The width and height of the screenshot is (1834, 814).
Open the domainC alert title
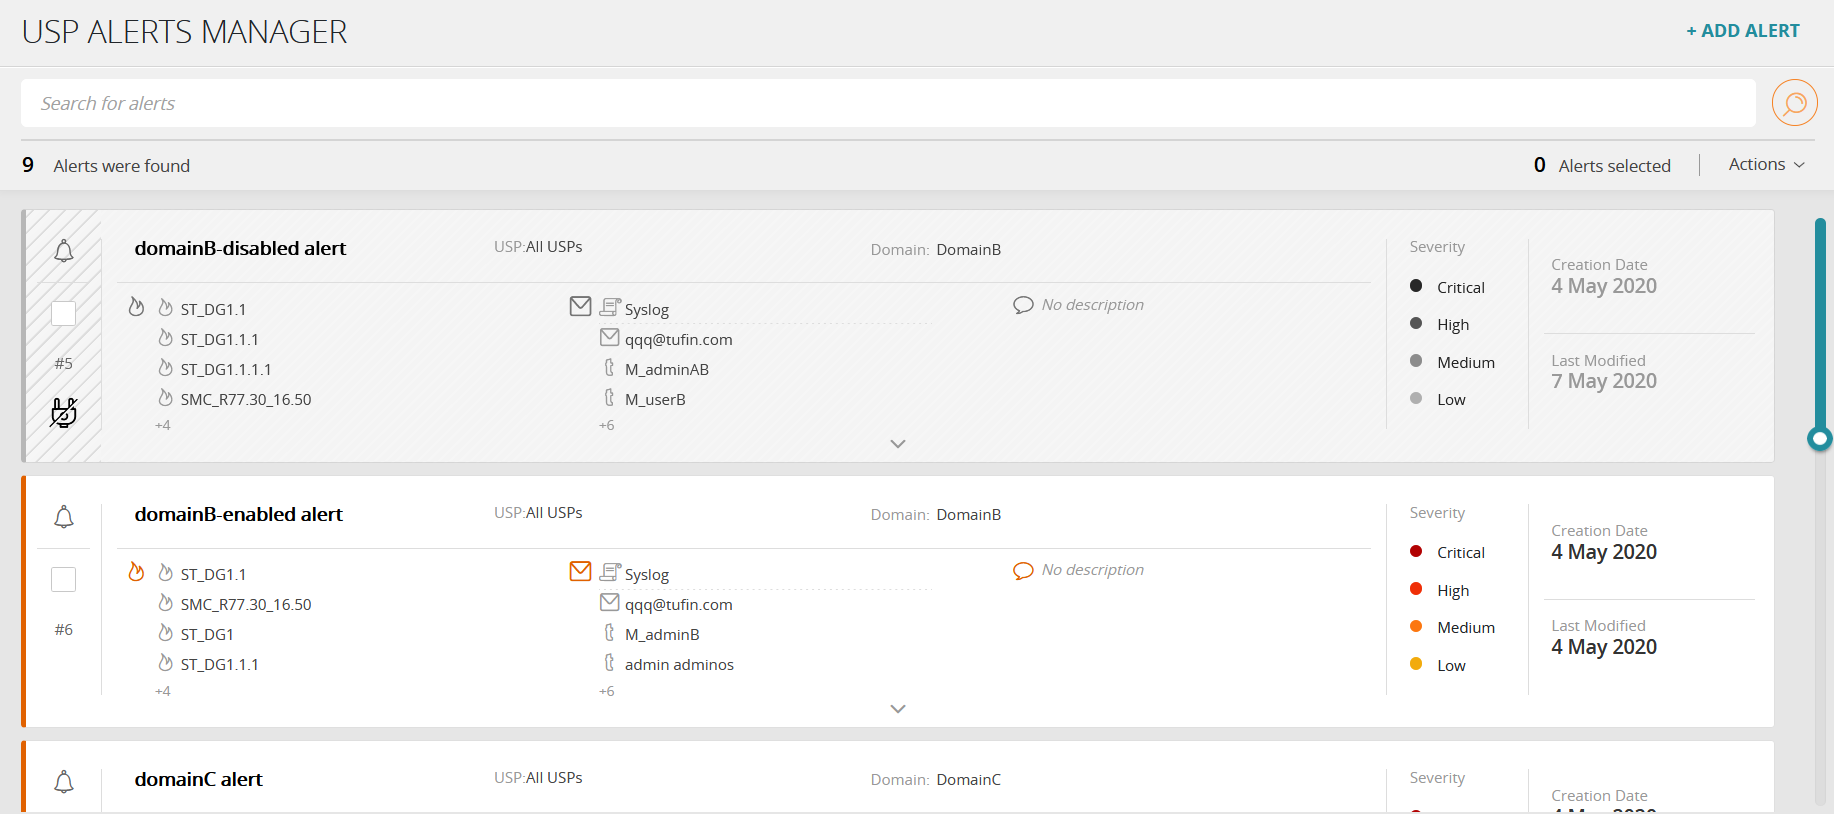(199, 780)
